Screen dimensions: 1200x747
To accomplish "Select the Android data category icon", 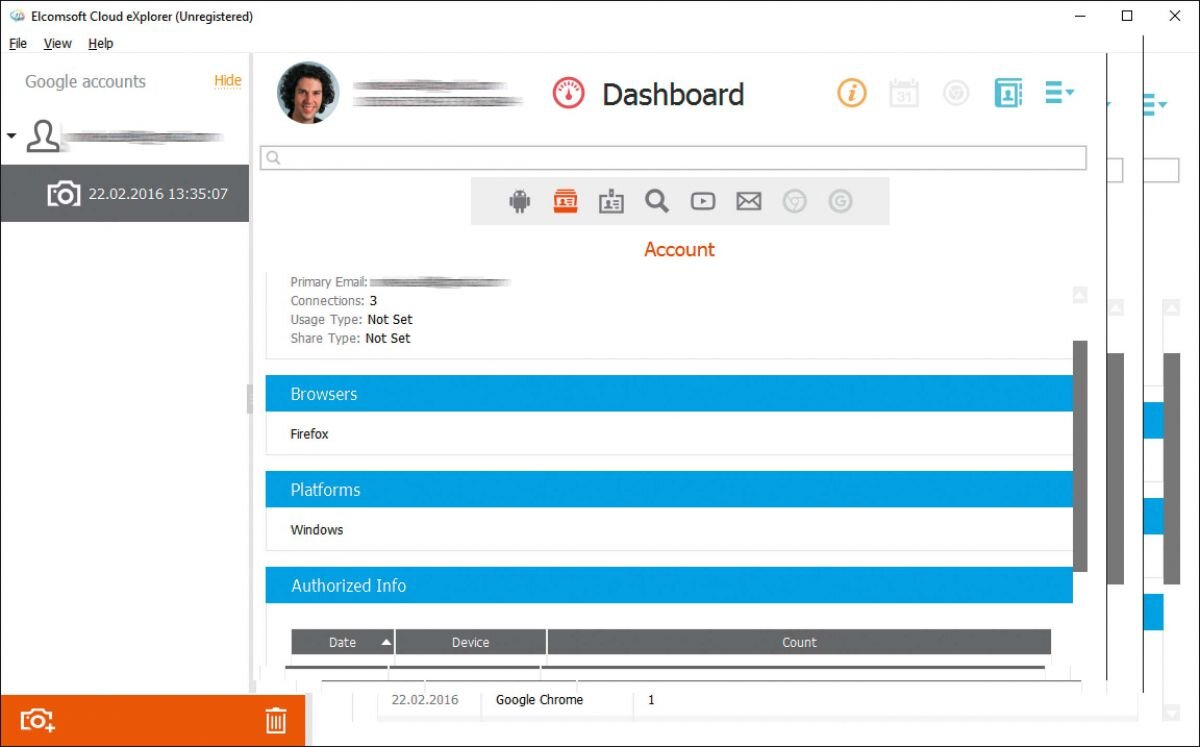I will click(x=520, y=200).
